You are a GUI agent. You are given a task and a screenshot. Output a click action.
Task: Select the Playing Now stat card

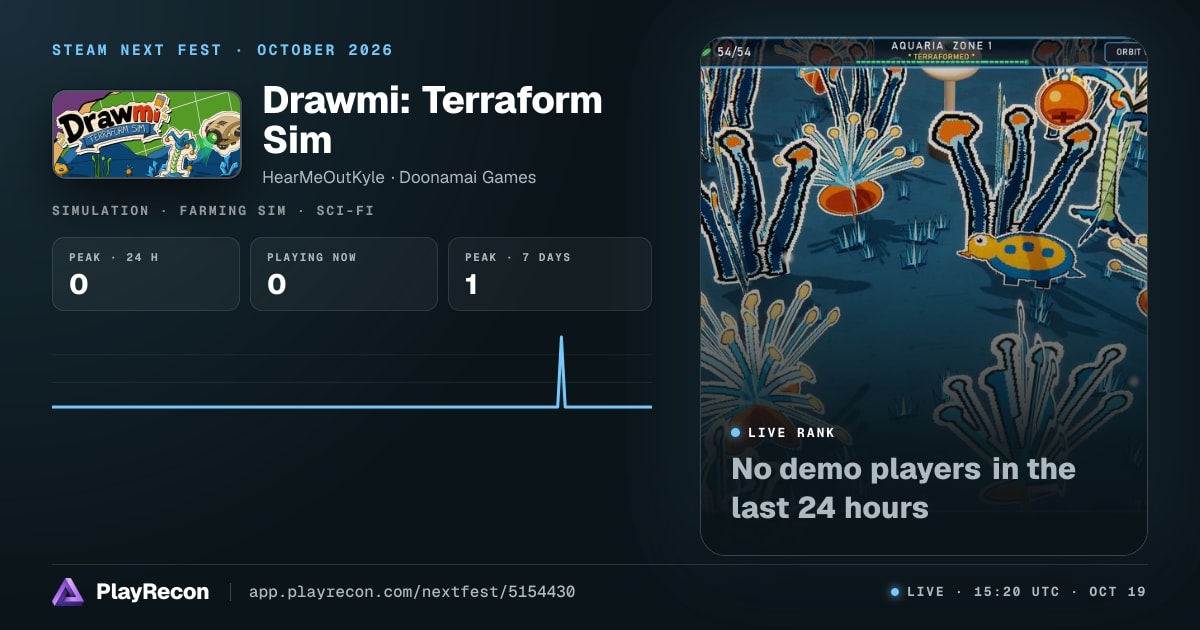click(x=344, y=274)
